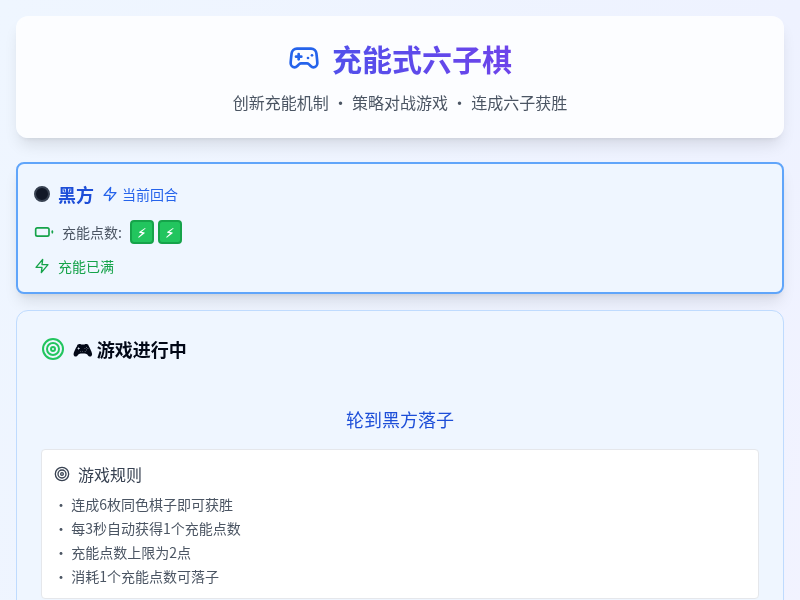Click the 轮到黑方落子 turn message
Screen dimensions: 800x600
[400, 420]
